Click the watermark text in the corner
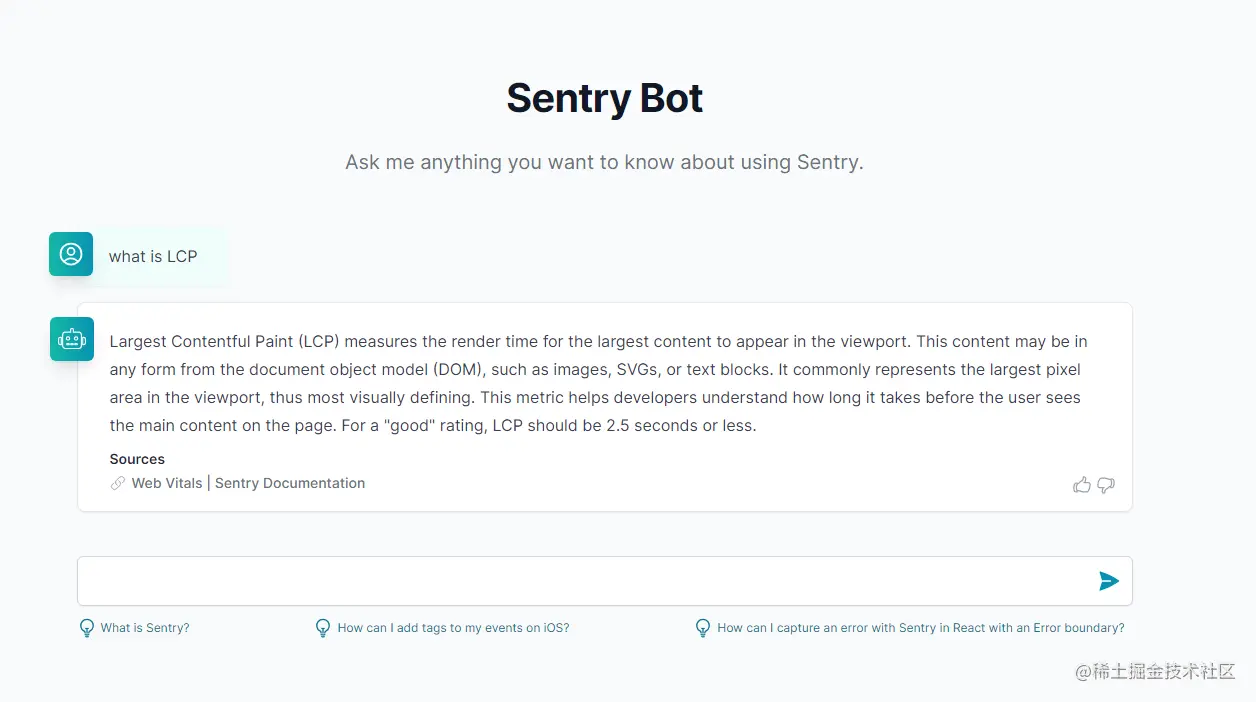The height and width of the screenshot is (702, 1256). click(x=1155, y=671)
